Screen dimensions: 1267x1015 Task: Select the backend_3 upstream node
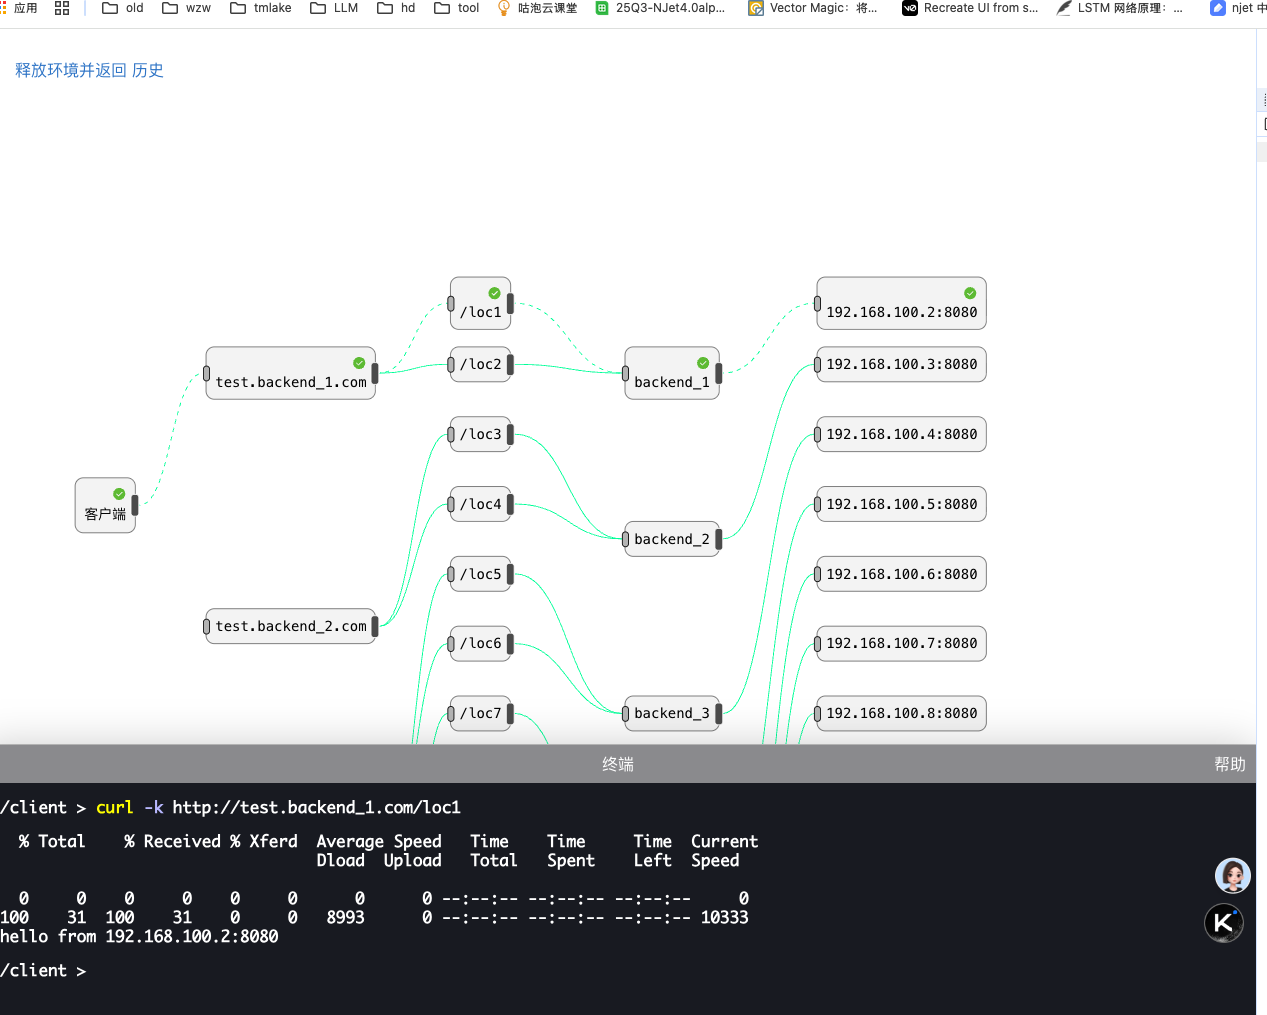[671, 713]
